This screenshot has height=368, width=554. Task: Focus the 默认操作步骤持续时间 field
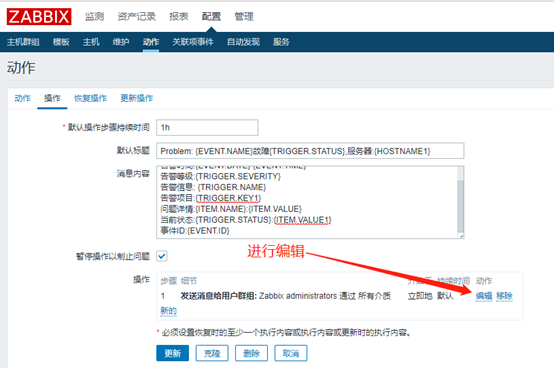pos(207,127)
